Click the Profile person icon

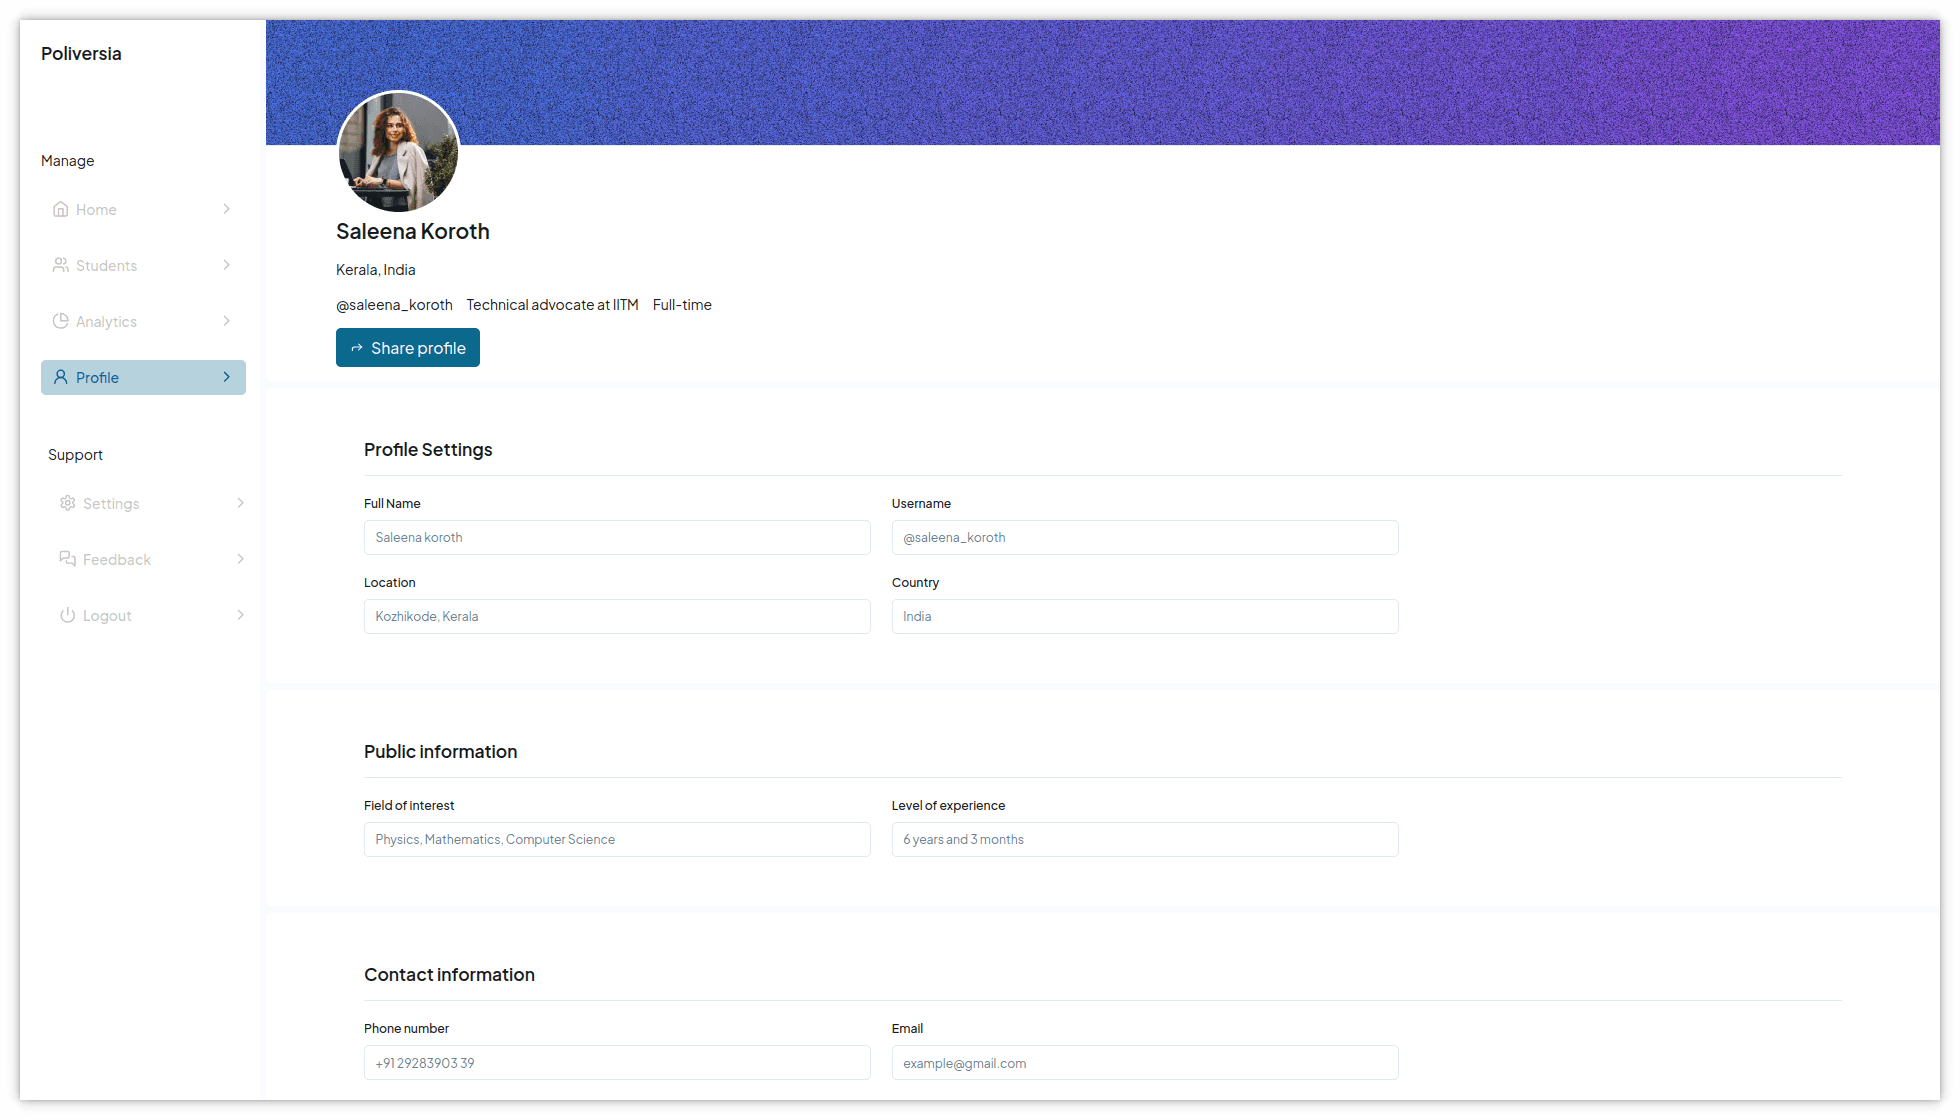[61, 377]
